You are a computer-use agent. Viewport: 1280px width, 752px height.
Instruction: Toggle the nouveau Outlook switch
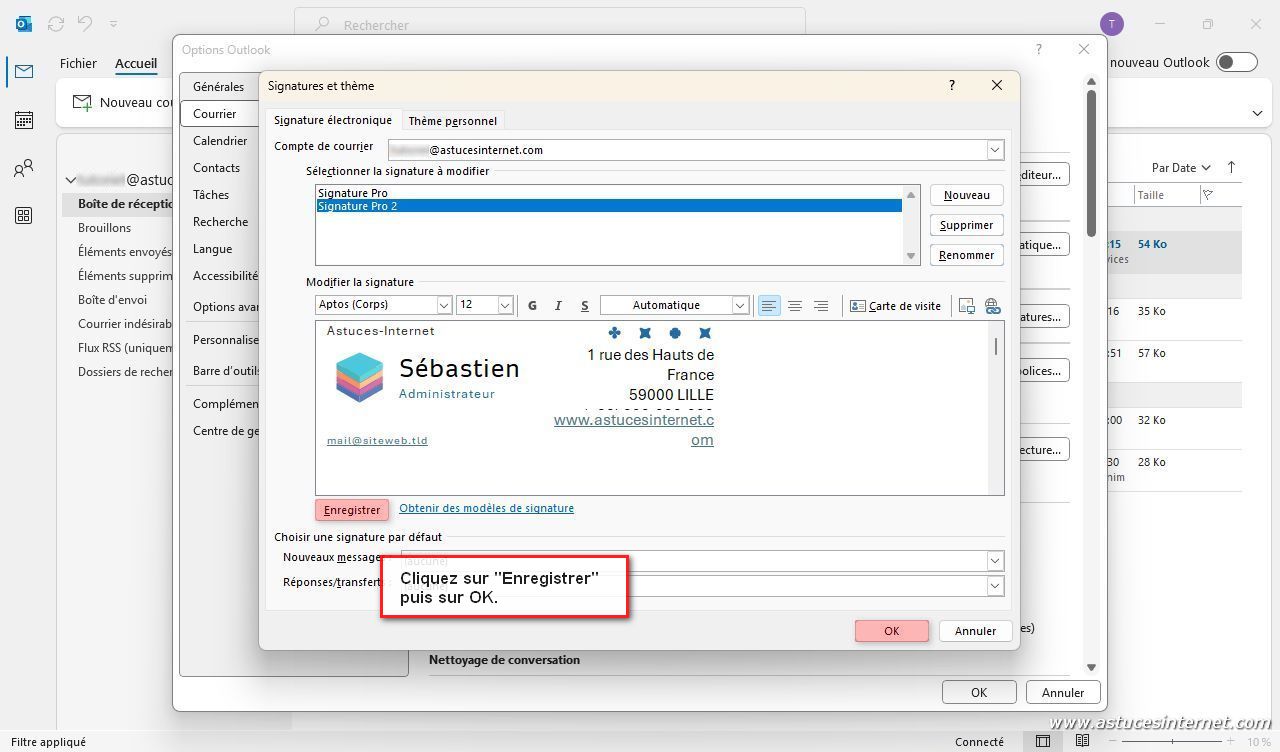(x=1237, y=62)
